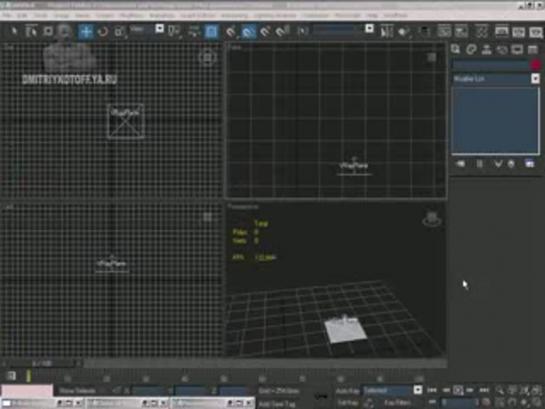Viewport: 545px width, 409px height.
Task: Open the Modify tab in command panel
Action: tap(471, 49)
